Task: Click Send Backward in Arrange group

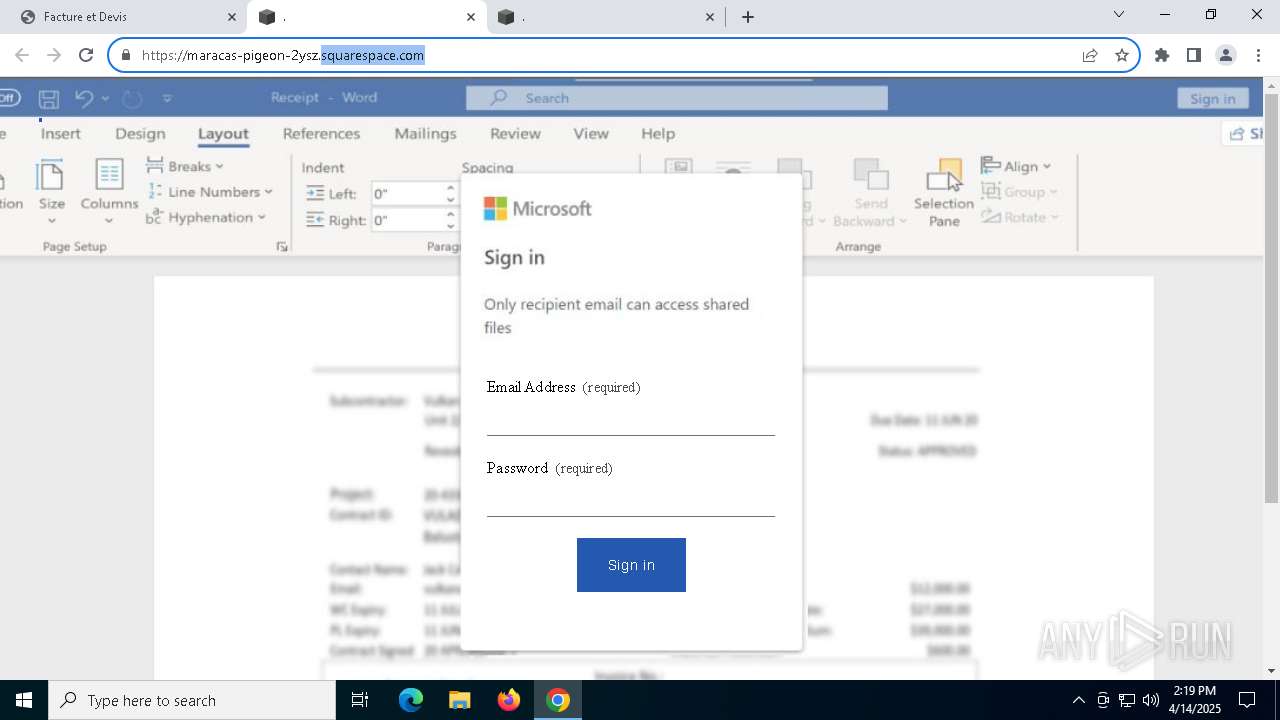Action: 870,192
